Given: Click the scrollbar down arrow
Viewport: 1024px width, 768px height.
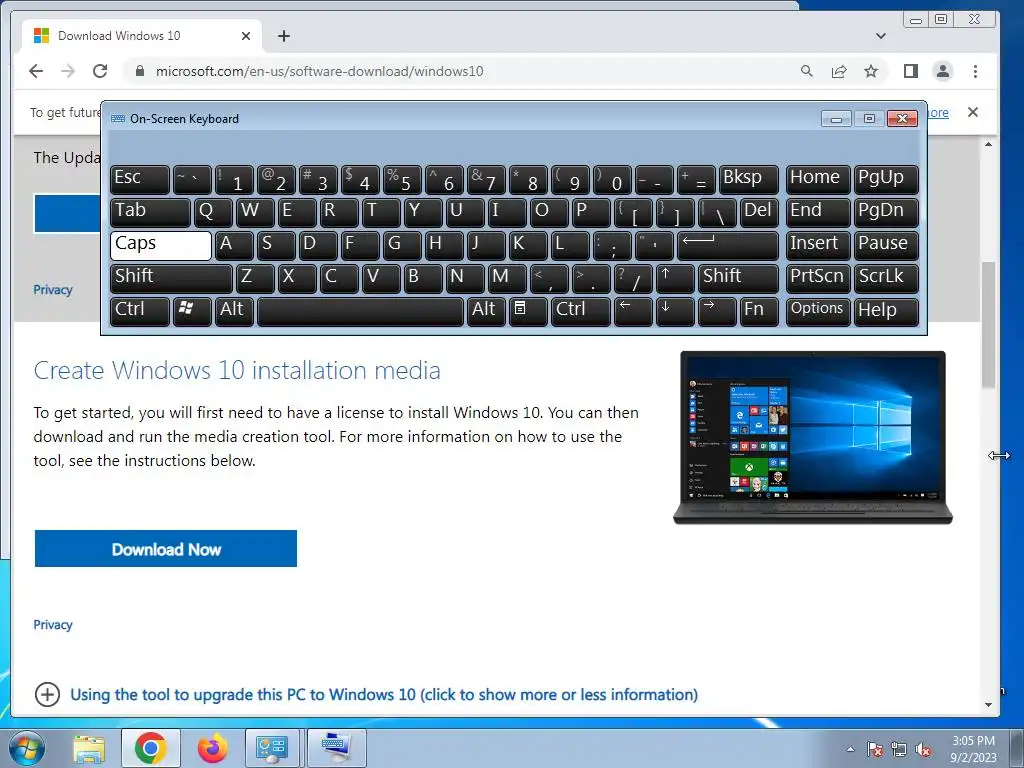Looking at the screenshot, I should 989,705.
